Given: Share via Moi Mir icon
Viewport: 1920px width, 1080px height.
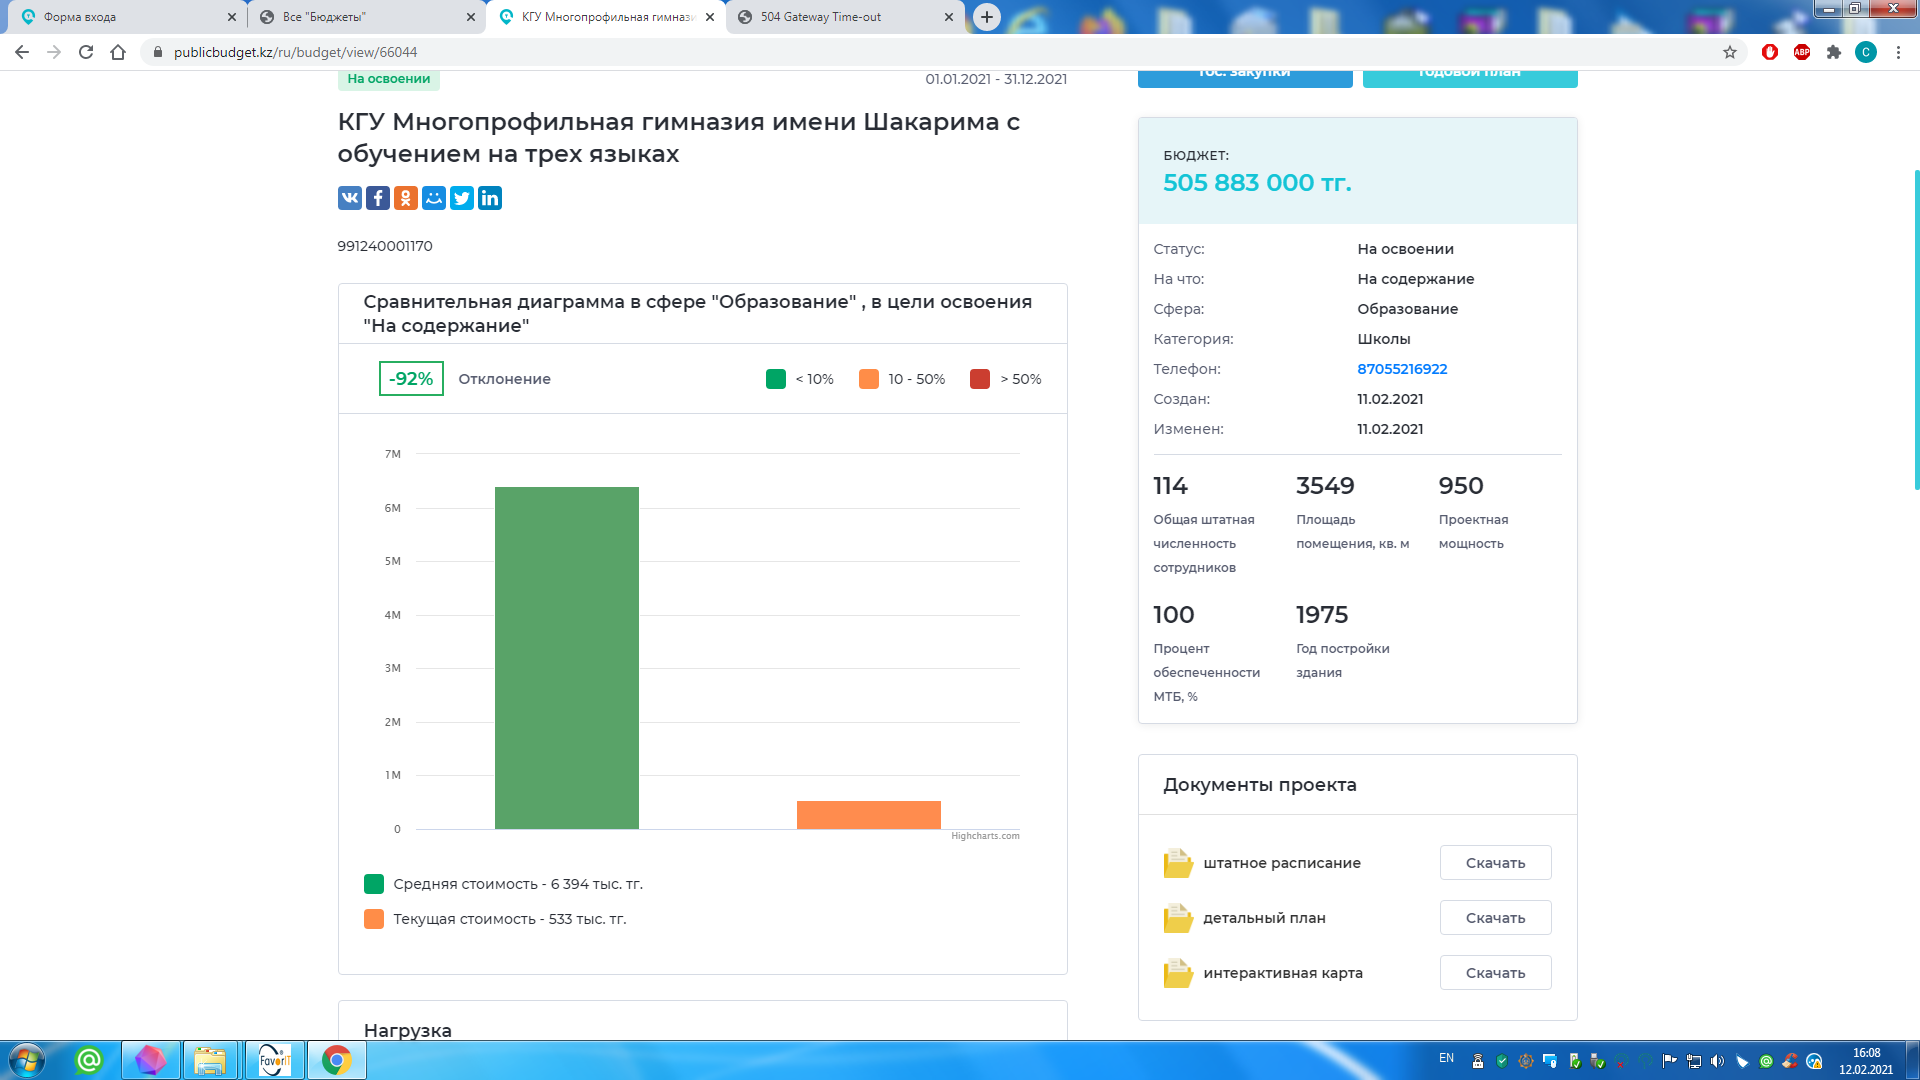Looking at the screenshot, I should coord(433,198).
